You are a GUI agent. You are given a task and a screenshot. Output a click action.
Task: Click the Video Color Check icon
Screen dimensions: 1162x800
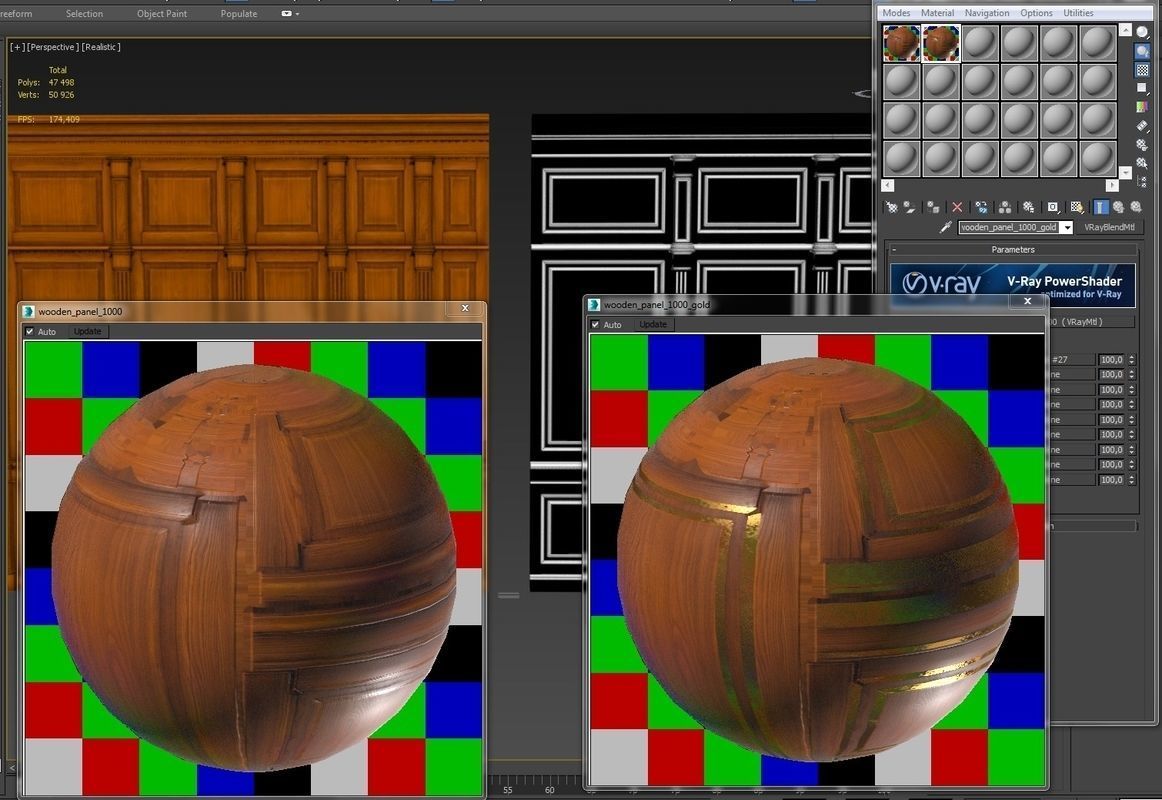pyautogui.click(x=1142, y=107)
